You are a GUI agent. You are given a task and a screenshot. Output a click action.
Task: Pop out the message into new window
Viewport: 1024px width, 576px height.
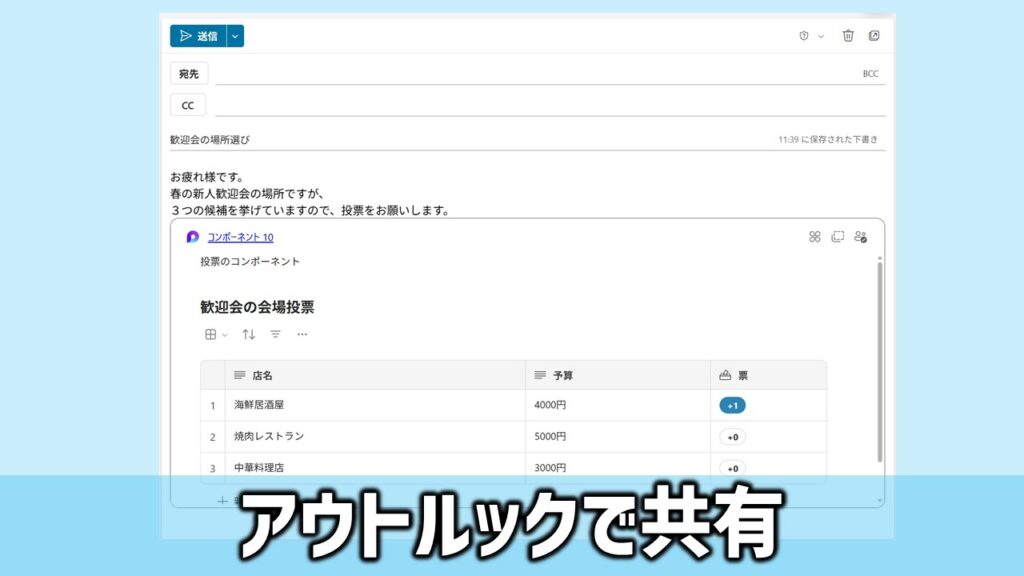tap(874, 36)
